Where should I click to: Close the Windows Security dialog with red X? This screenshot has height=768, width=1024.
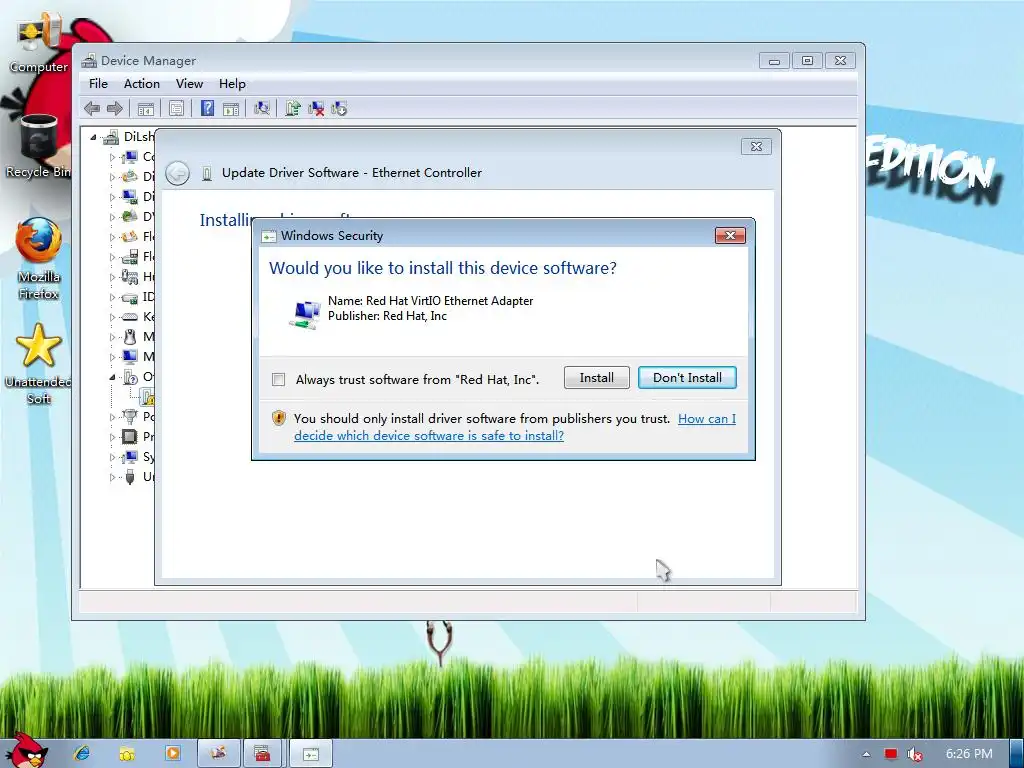(730, 235)
